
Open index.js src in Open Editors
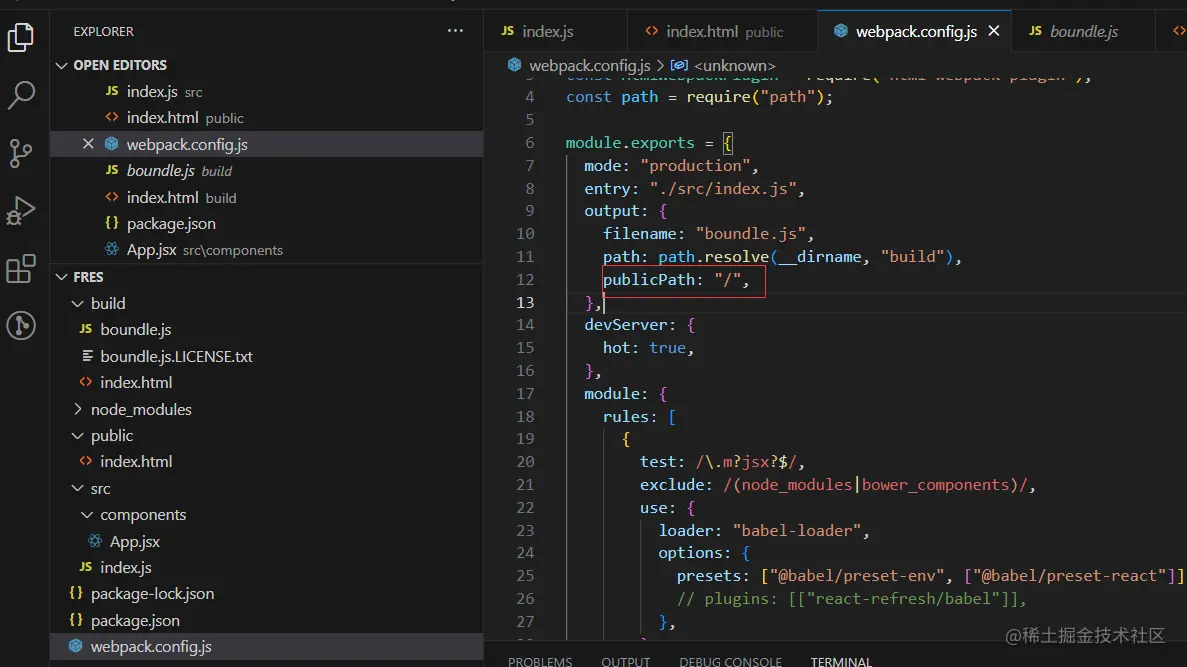point(266,92)
